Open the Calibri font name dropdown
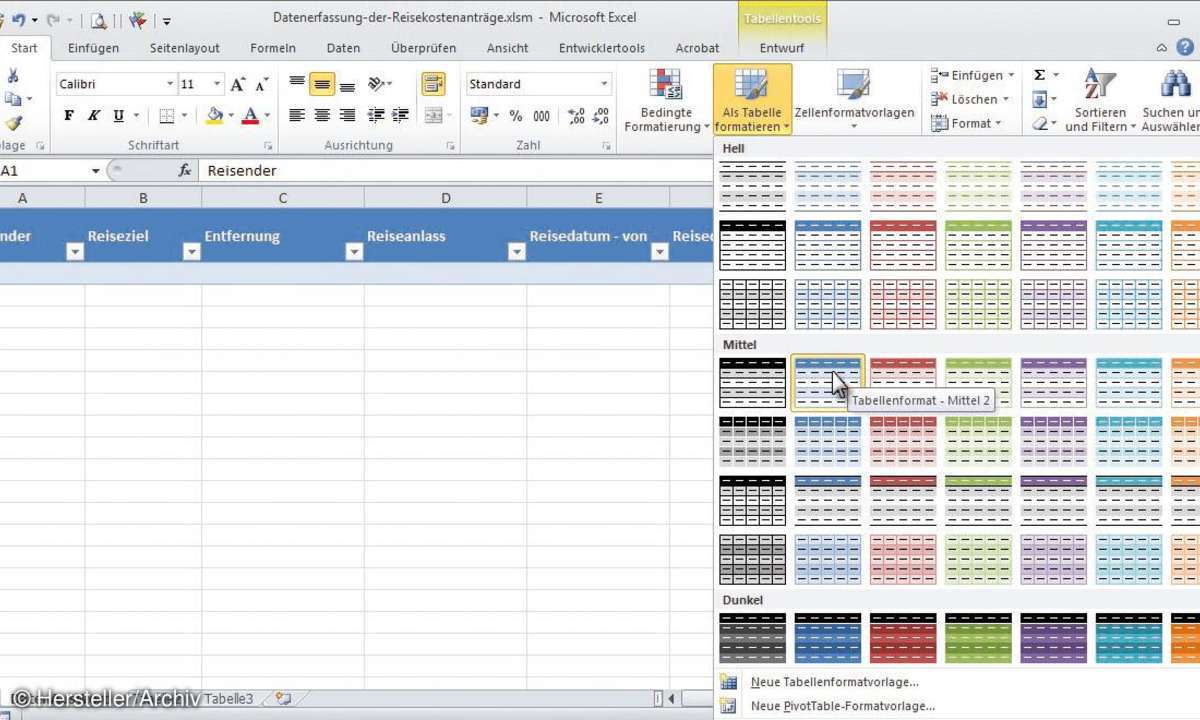Viewport: 1200px width, 720px height. tap(170, 85)
